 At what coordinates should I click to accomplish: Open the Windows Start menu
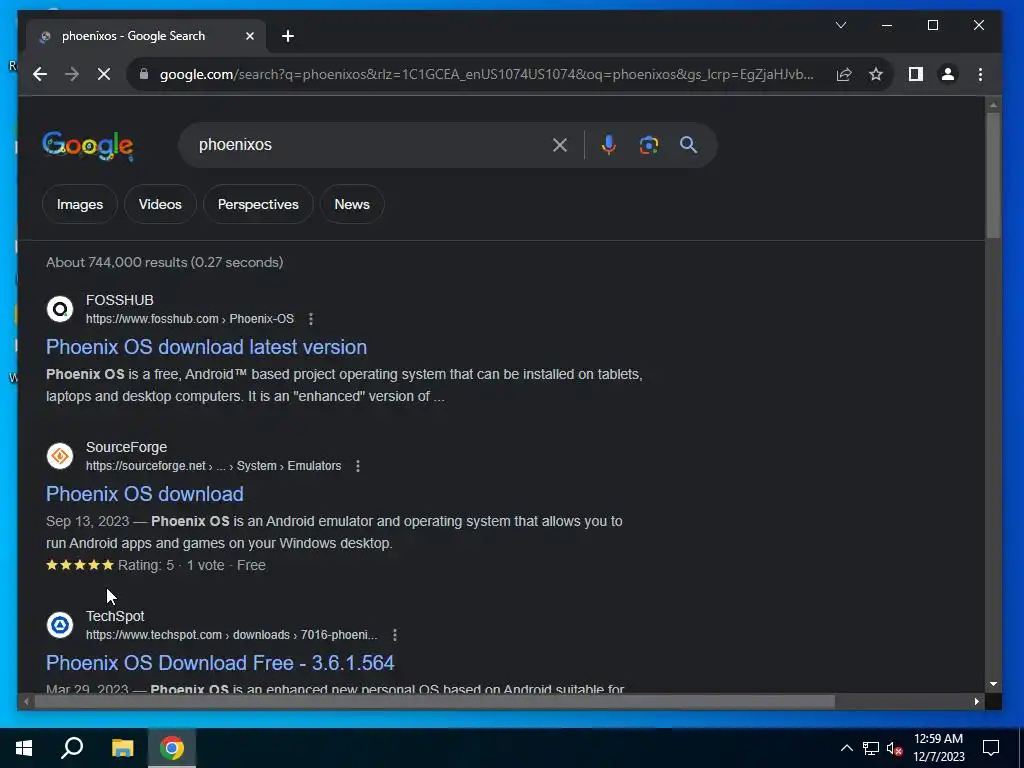pos(24,748)
